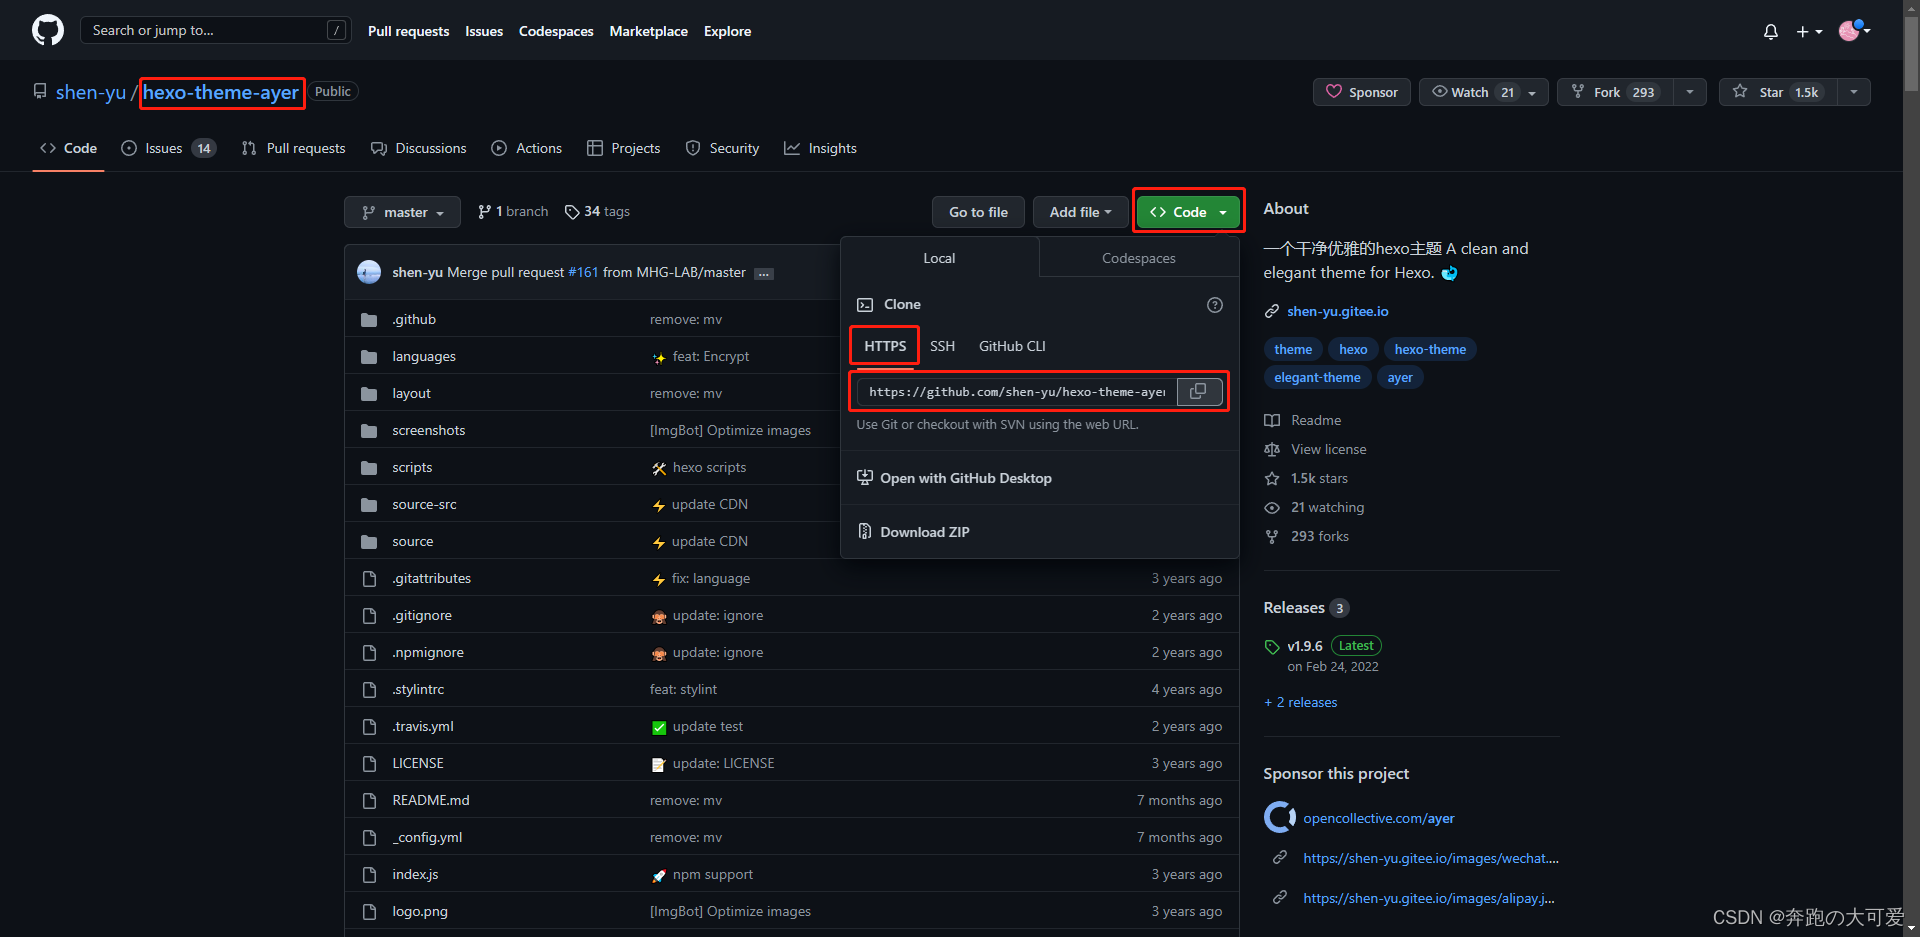Image resolution: width=1920 pixels, height=937 pixels.
Task: Switch to the Actions tab
Action: (x=526, y=148)
